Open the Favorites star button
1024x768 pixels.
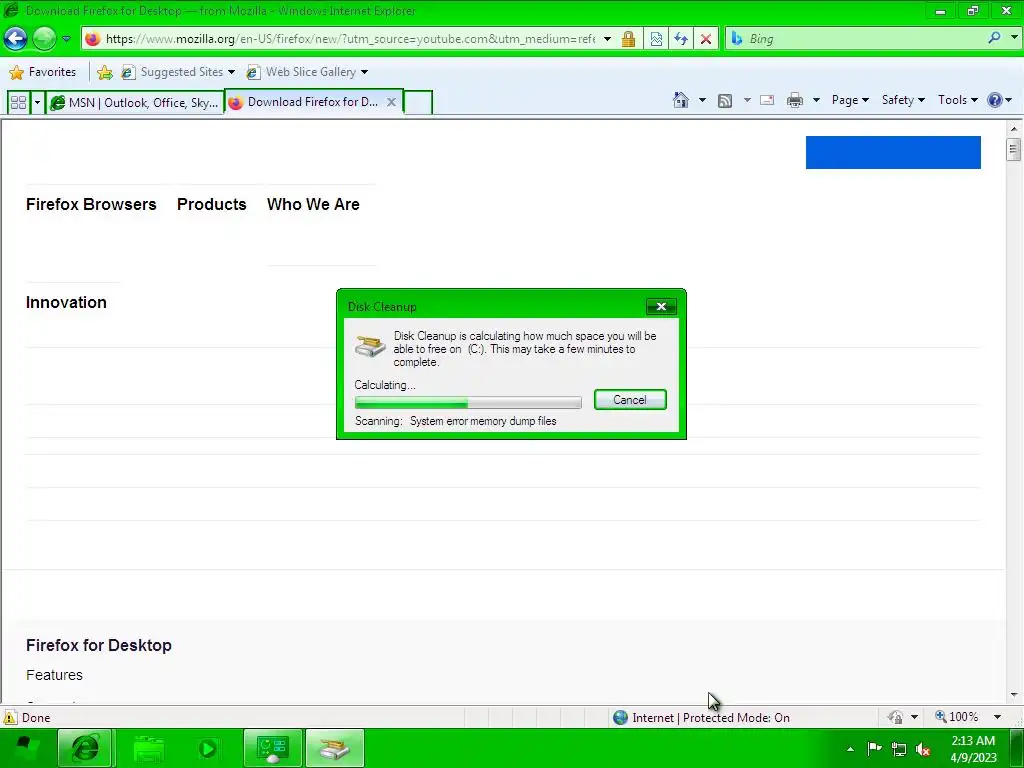[x=43, y=72]
